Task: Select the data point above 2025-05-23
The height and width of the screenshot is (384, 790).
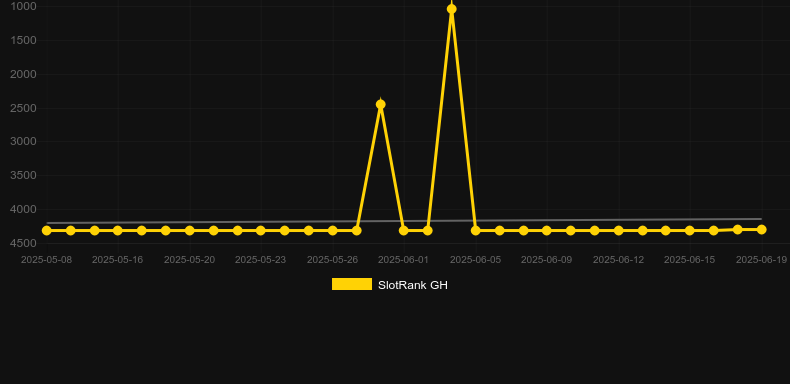Action: tap(260, 230)
